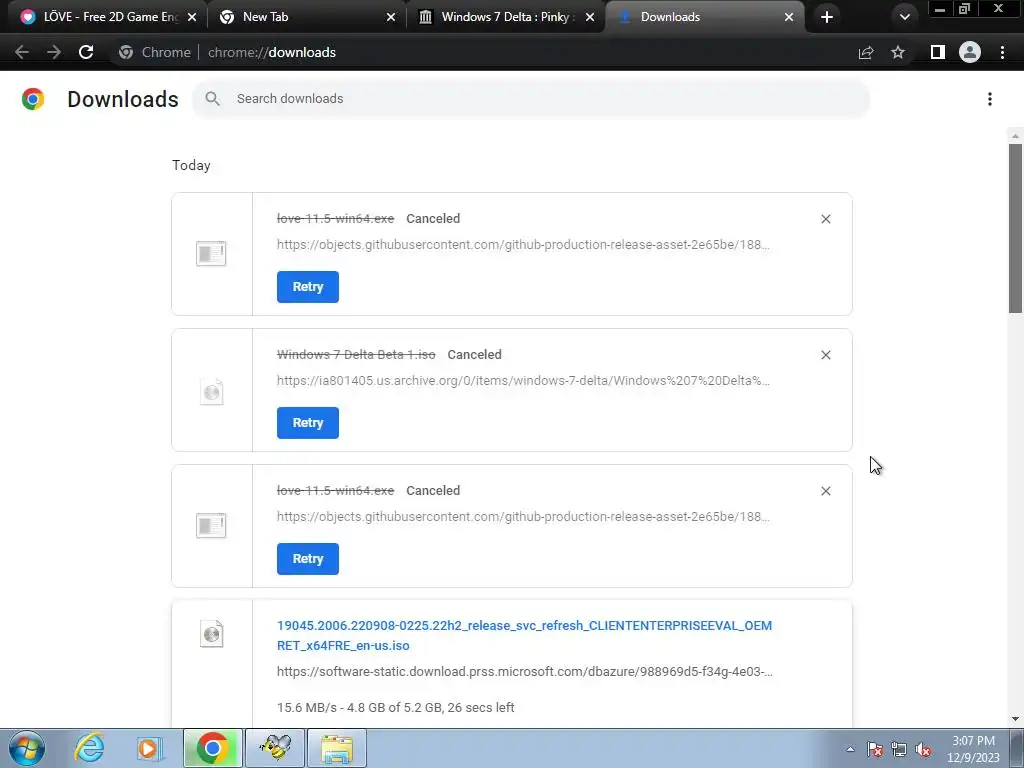Remove first love-11.5-win64.exe from list
The width and height of the screenshot is (1024, 768).
click(x=825, y=219)
